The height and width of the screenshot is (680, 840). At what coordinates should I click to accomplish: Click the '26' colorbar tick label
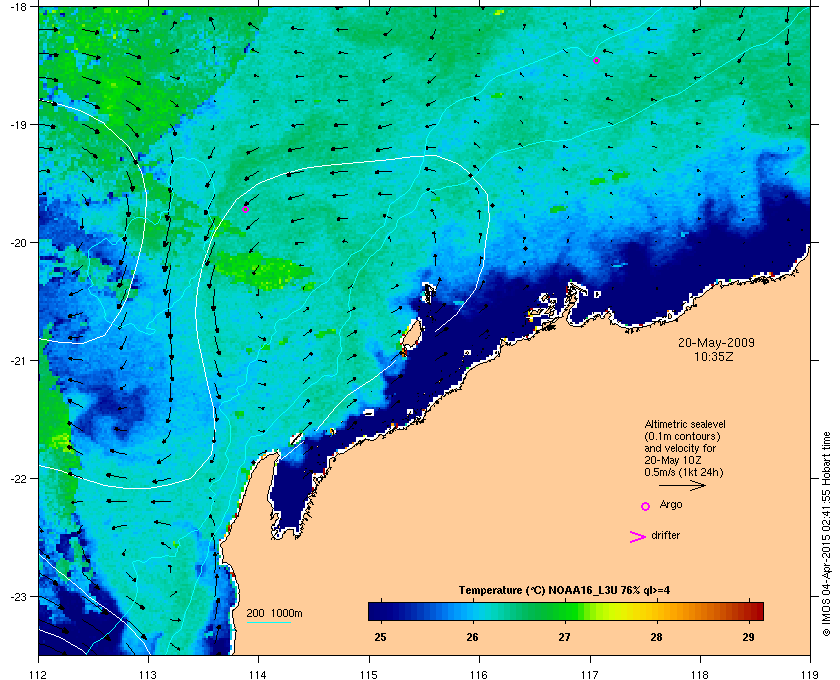472,637
